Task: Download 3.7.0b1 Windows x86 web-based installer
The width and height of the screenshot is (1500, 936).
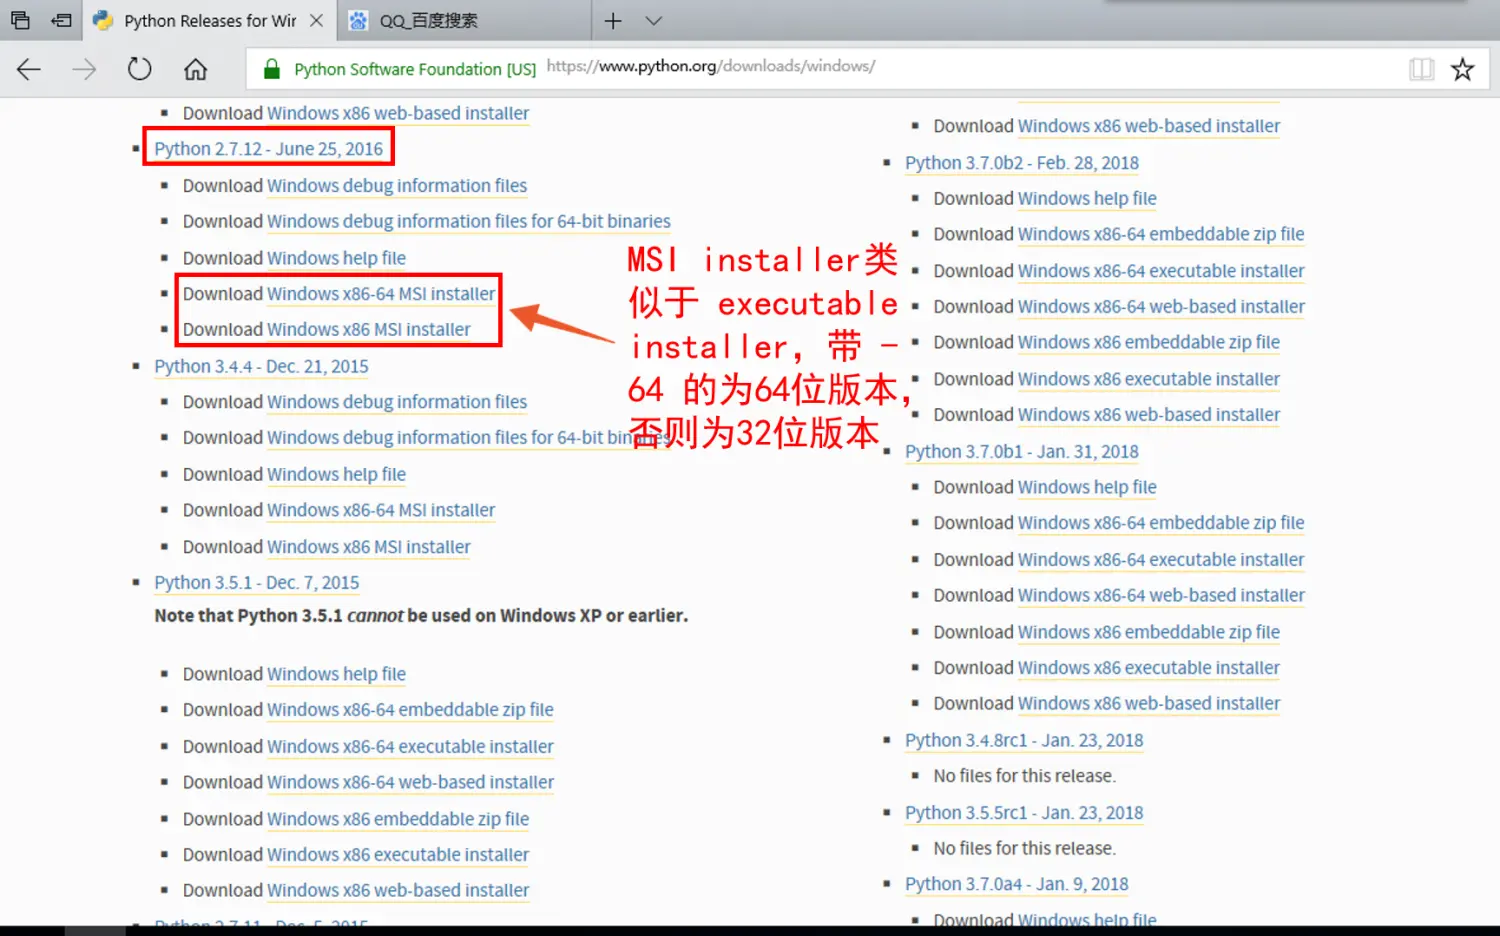Action: (x=1149, y=704)
